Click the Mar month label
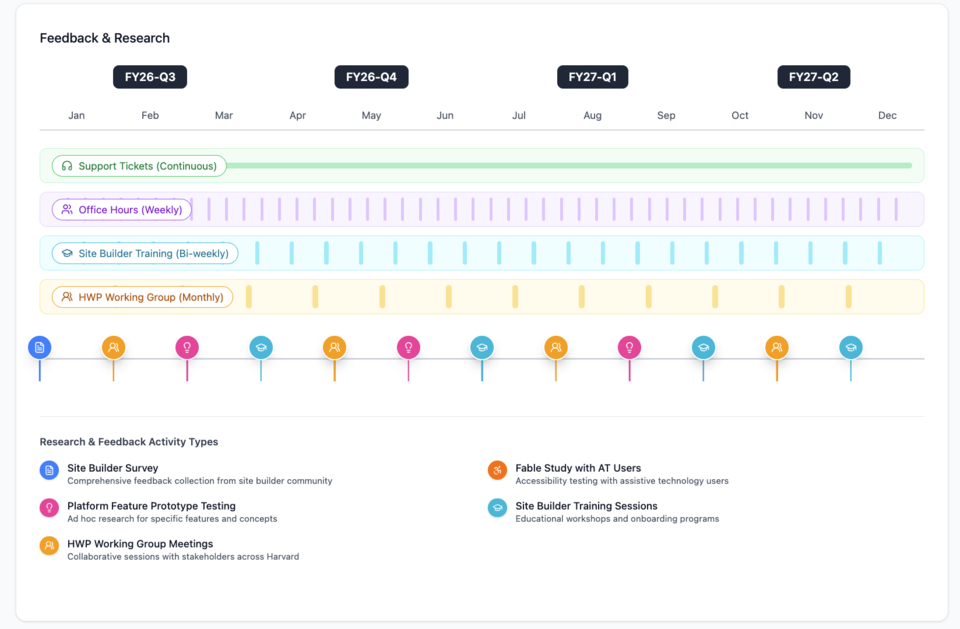The image size is (960, 629). 224,115
